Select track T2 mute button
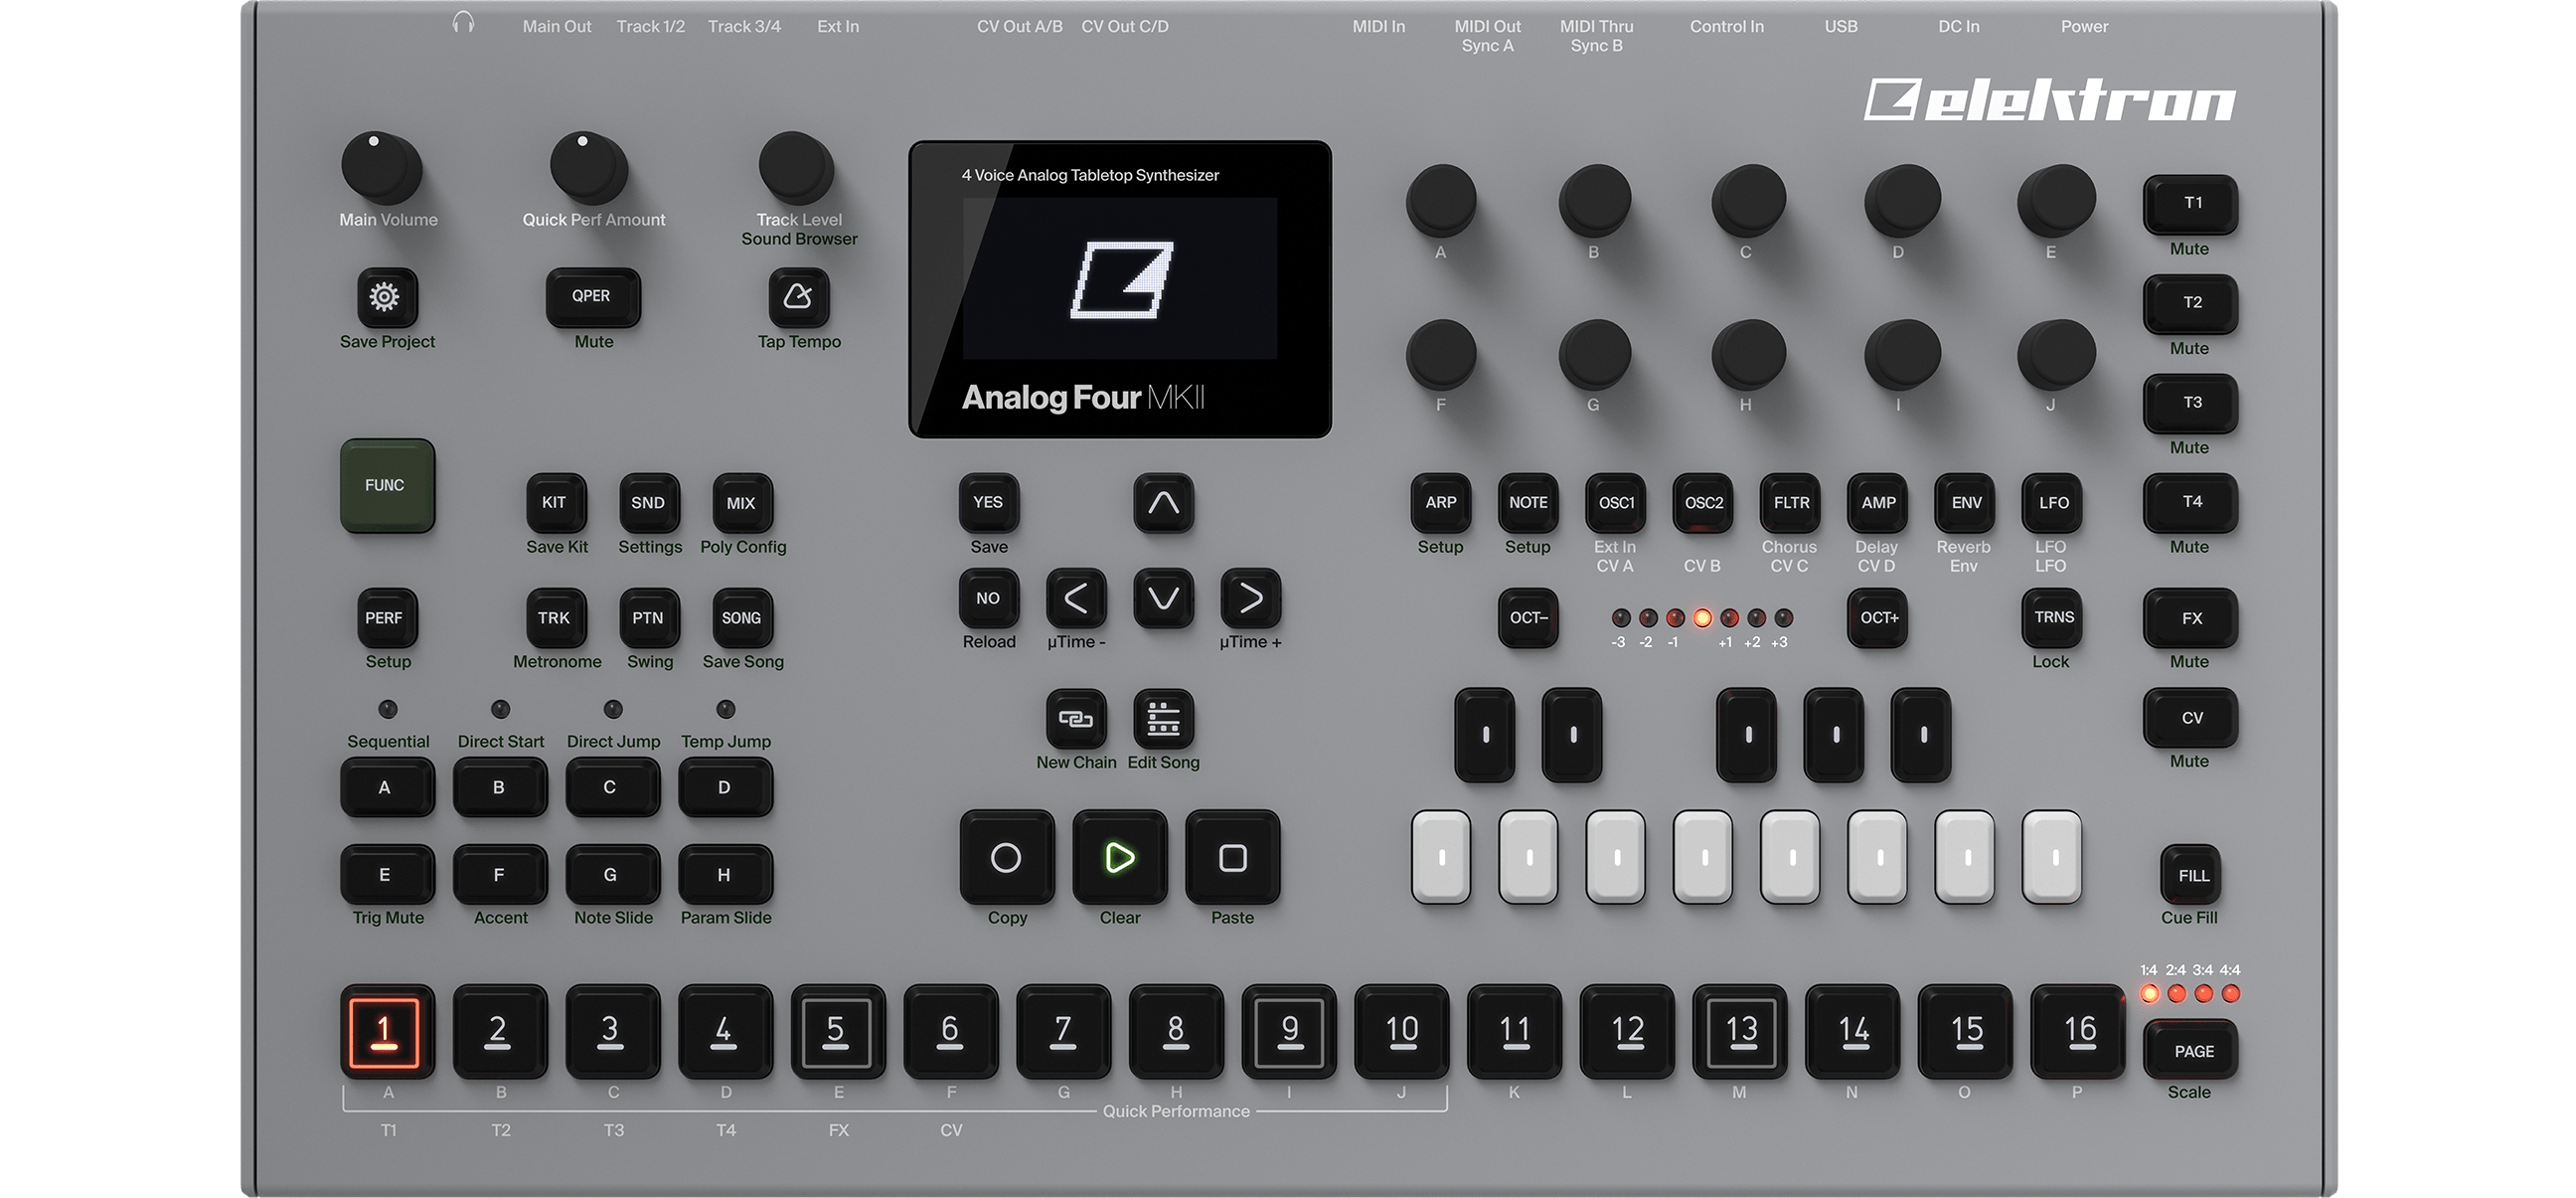The image size is (2576, 1198). (x=2191, y=304)
